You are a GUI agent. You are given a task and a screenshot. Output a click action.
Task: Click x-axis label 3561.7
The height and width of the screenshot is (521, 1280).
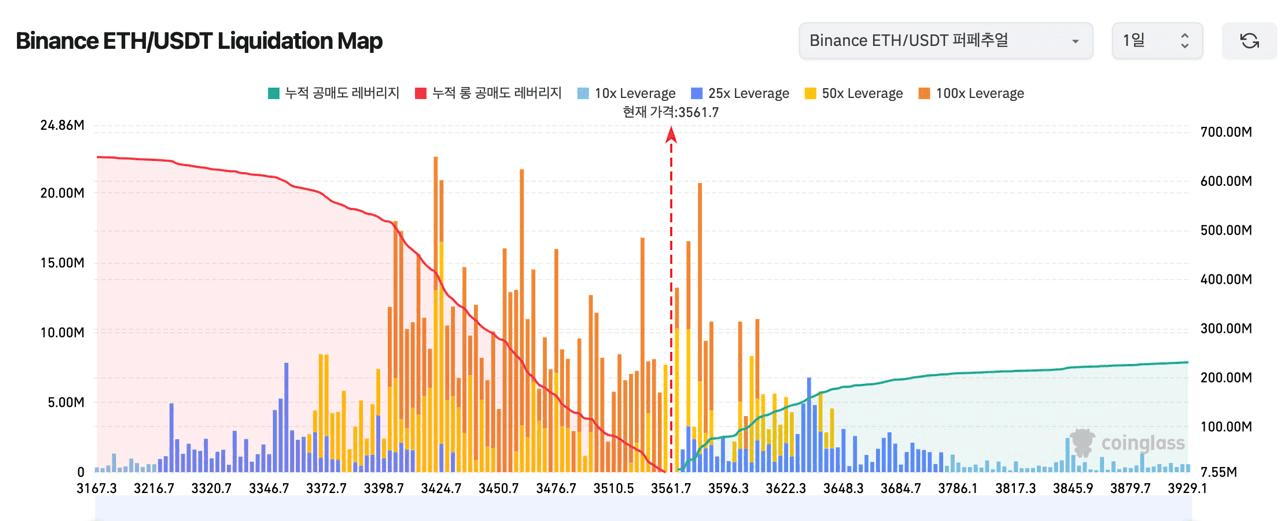[670, 488]
